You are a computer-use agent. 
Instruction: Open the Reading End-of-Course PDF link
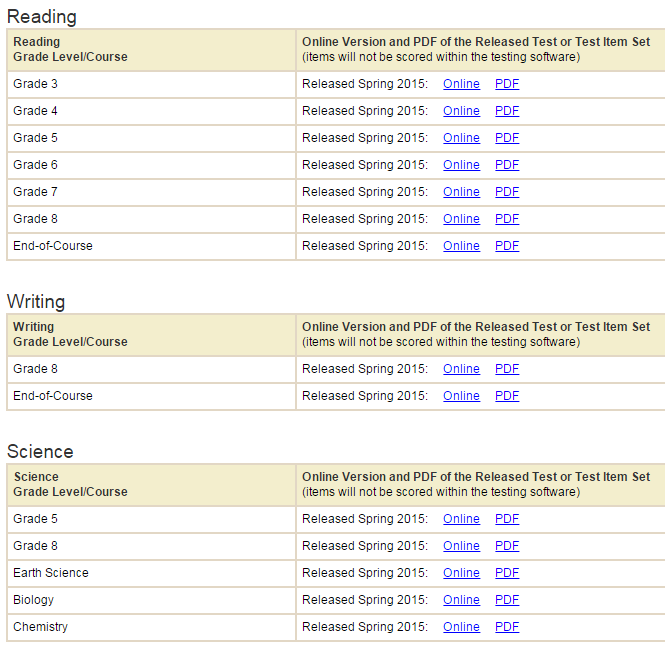[x=507, y=246]
